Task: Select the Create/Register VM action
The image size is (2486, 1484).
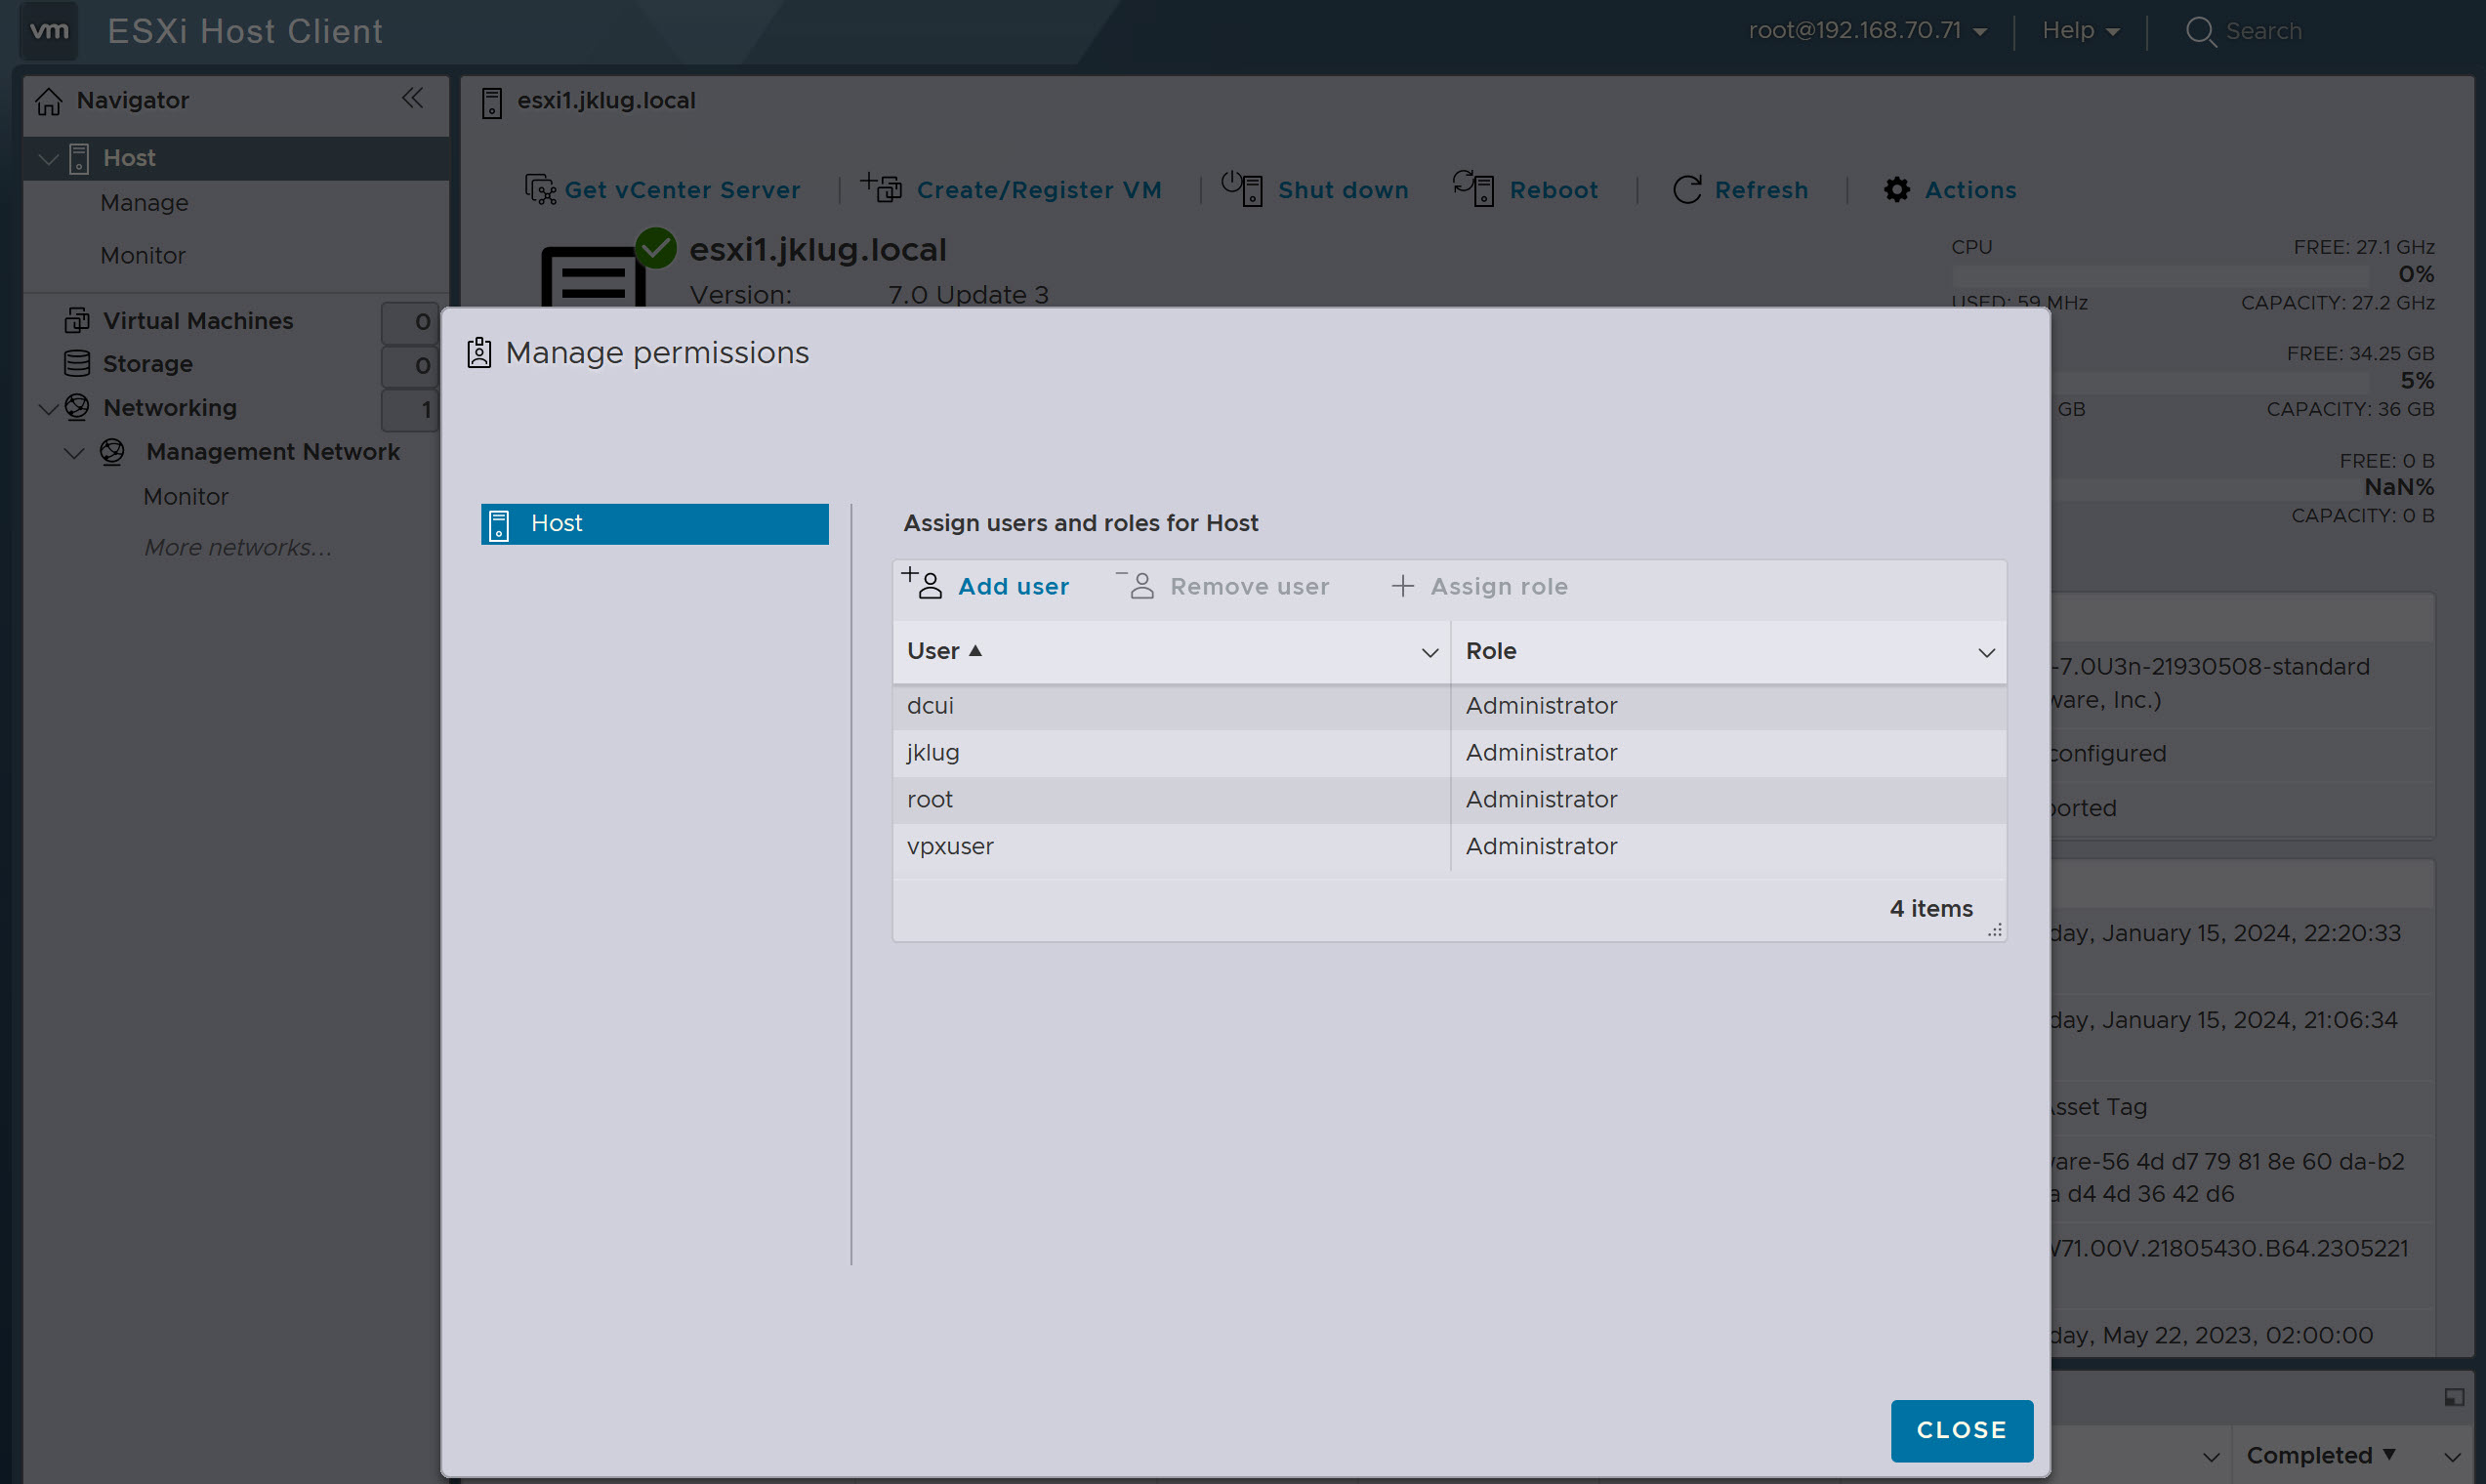Action: coord(1038,190)
